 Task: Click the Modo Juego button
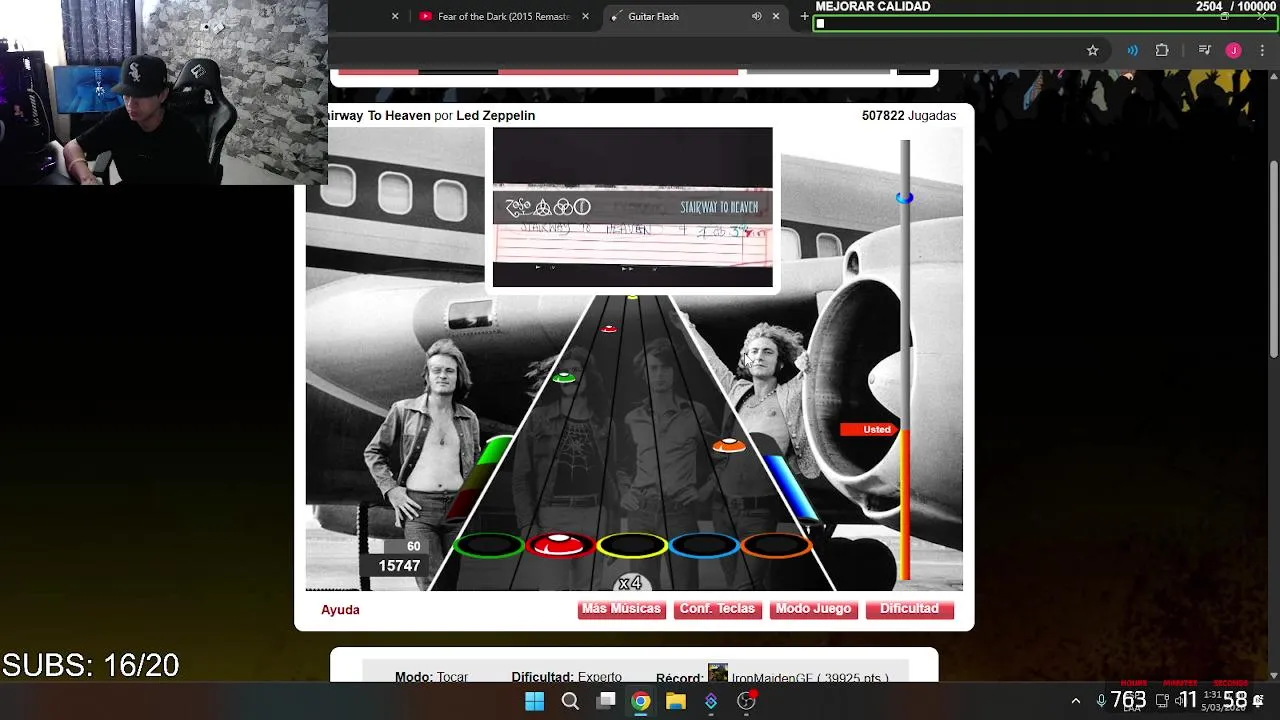point(813,609)
